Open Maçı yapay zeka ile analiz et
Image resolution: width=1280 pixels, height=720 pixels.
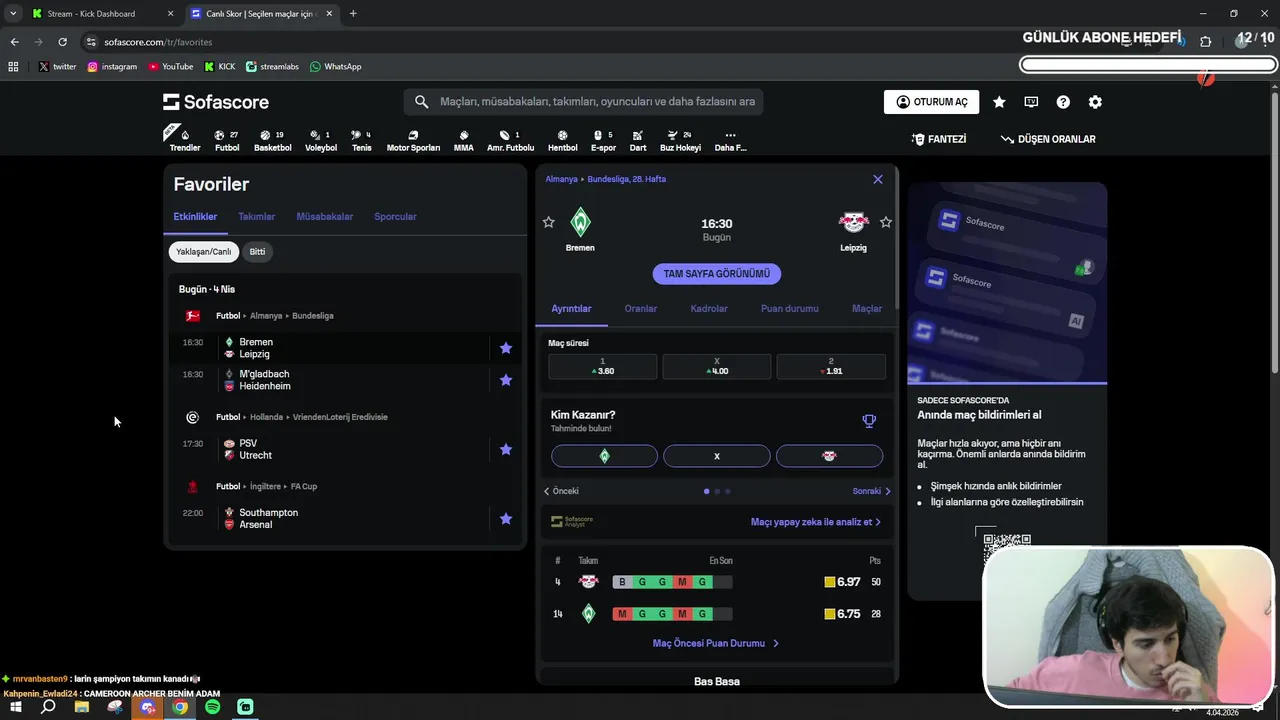point(816,522)
